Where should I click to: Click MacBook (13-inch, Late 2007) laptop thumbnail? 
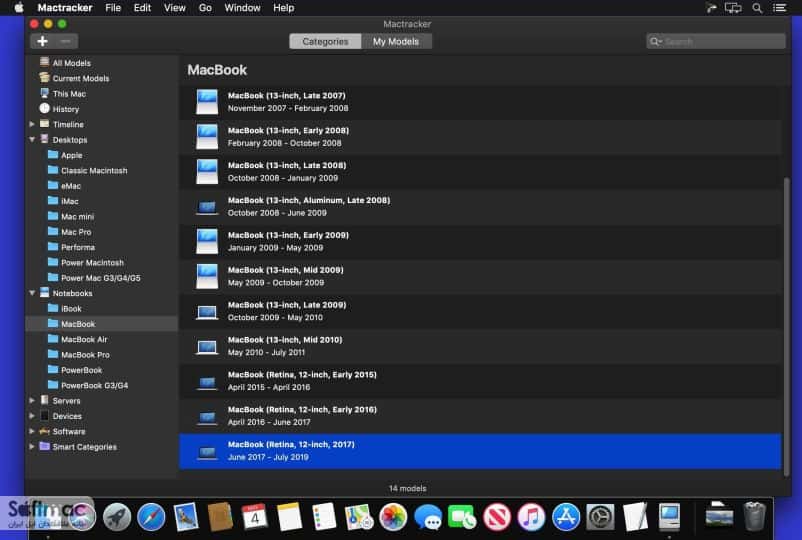207,102
